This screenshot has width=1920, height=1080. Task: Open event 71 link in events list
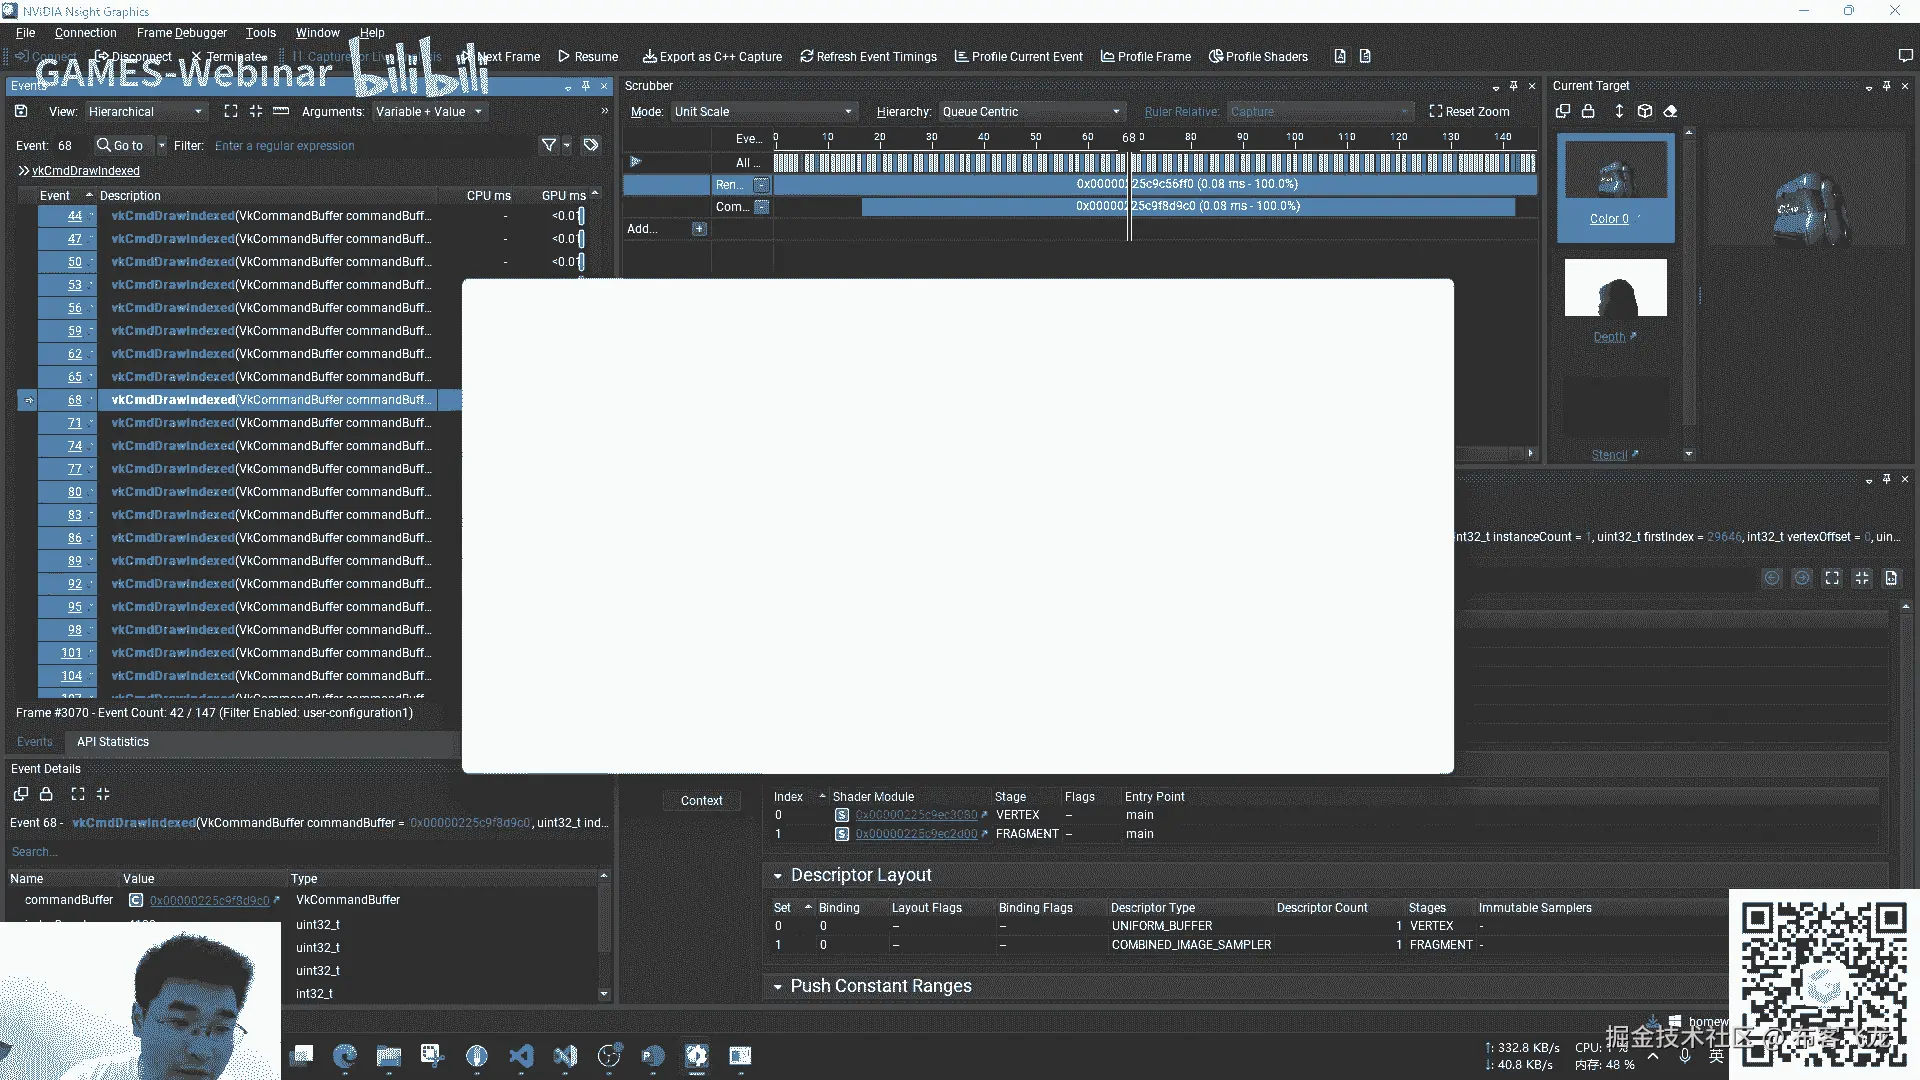(75, 423)
